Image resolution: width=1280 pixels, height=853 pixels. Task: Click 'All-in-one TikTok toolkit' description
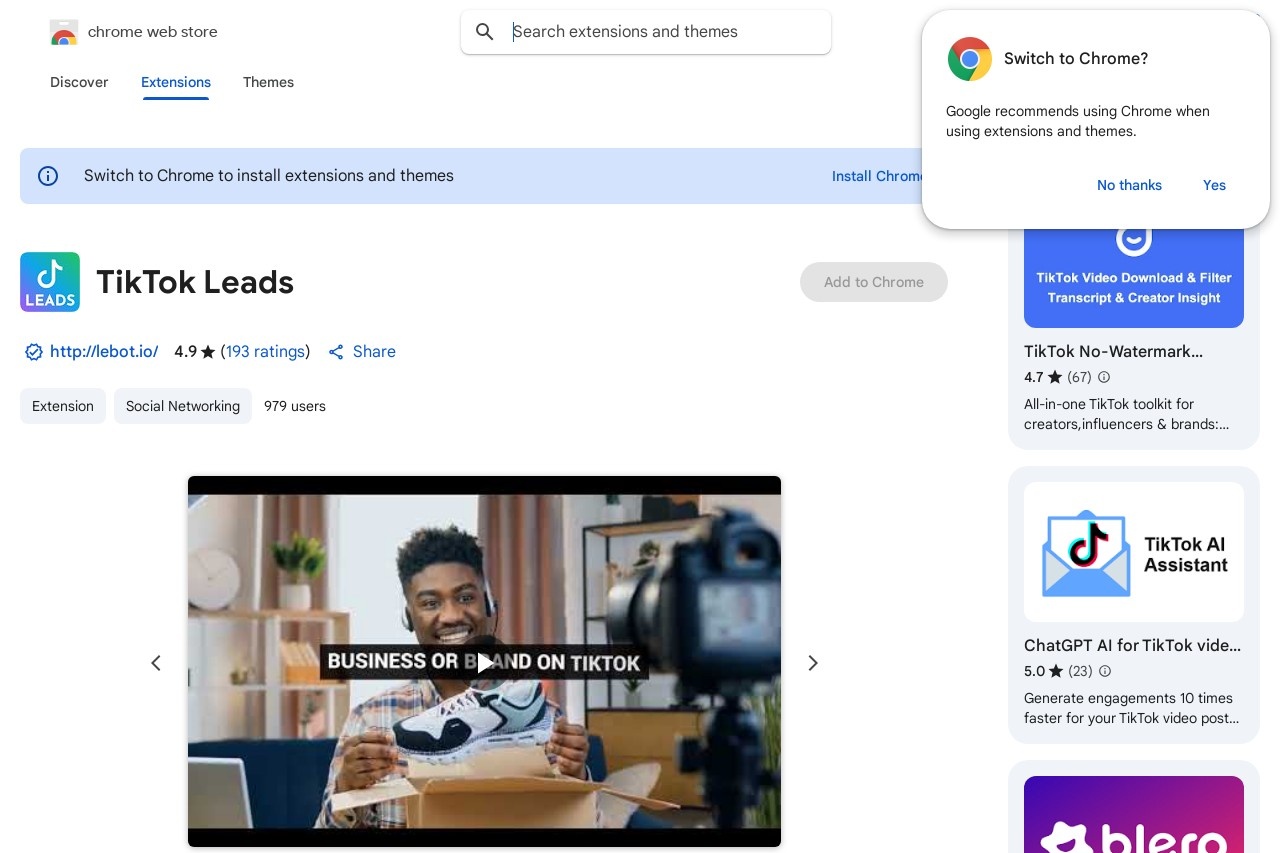coord(1126,414)
